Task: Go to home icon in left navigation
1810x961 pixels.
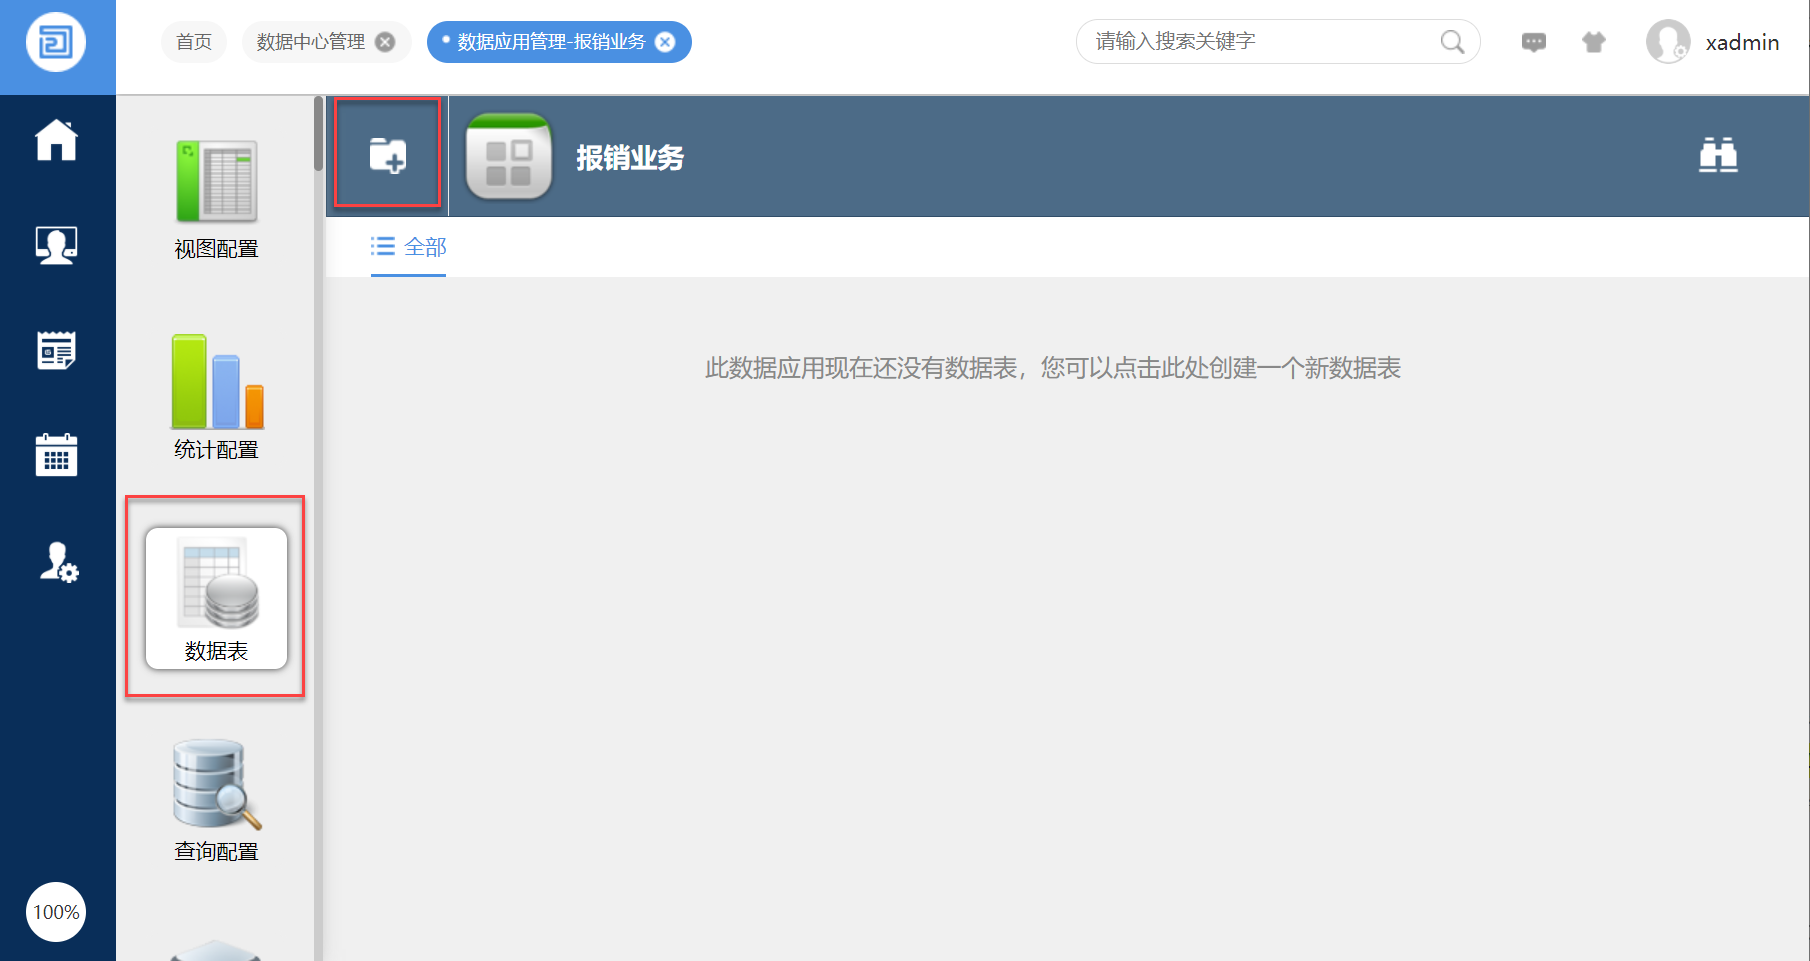Action: [x=57, y=140]
